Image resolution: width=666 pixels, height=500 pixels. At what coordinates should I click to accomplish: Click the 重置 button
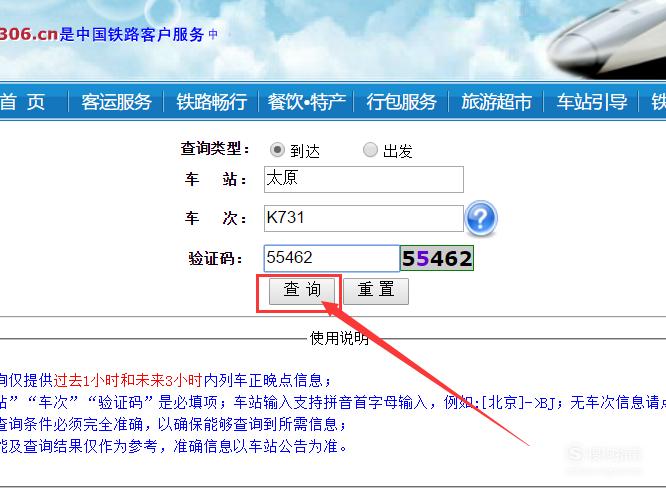tap(376, 291)
